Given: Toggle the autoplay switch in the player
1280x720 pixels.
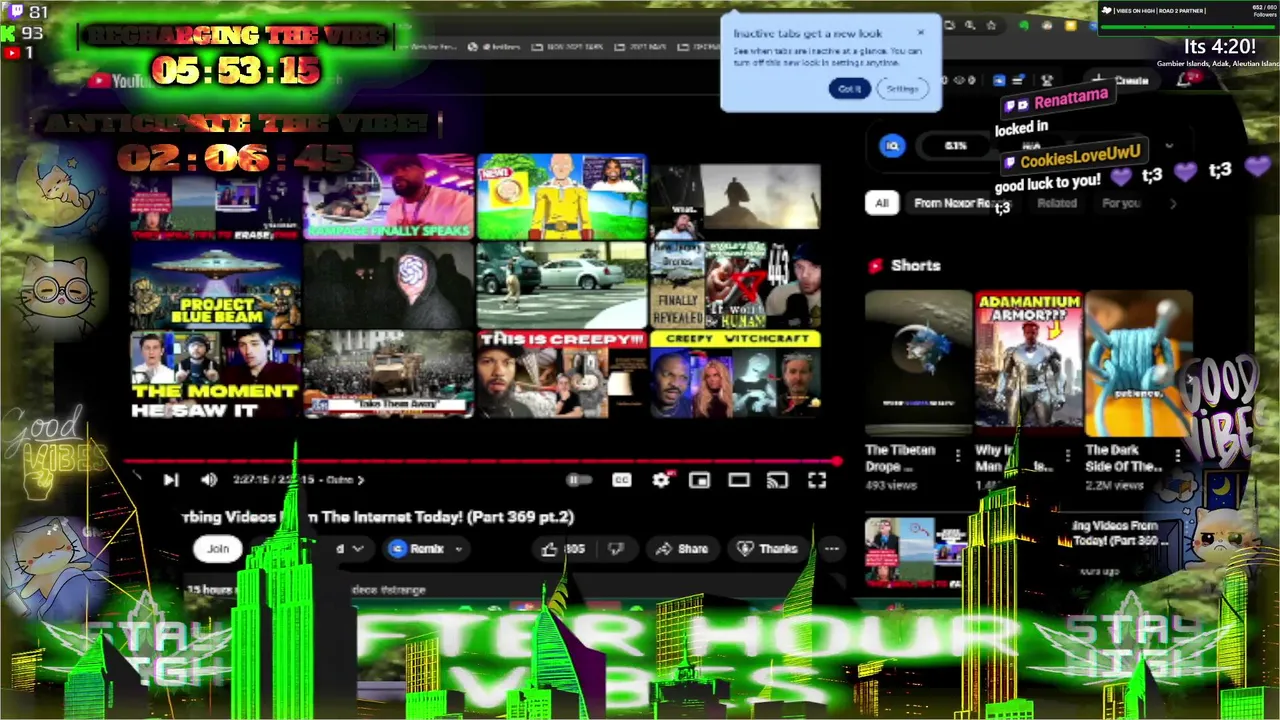Looking at the screenshot, I should tap(578, 481).
